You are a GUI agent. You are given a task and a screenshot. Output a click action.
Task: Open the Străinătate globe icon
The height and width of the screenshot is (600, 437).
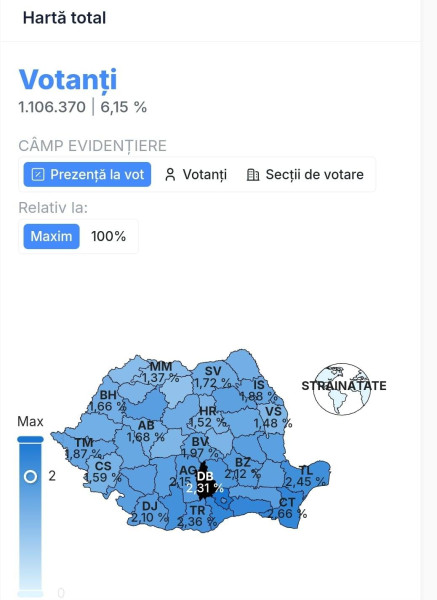pyautogui.click(x=342, y=389)
